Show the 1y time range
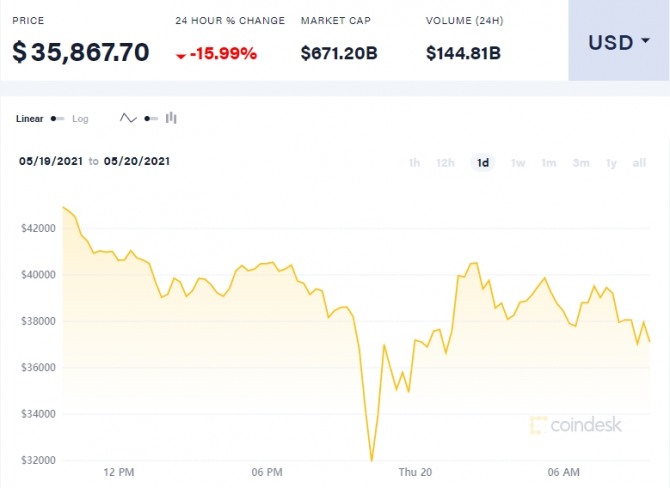The height and width of the screenshot is (488, 670). [611, 163]
